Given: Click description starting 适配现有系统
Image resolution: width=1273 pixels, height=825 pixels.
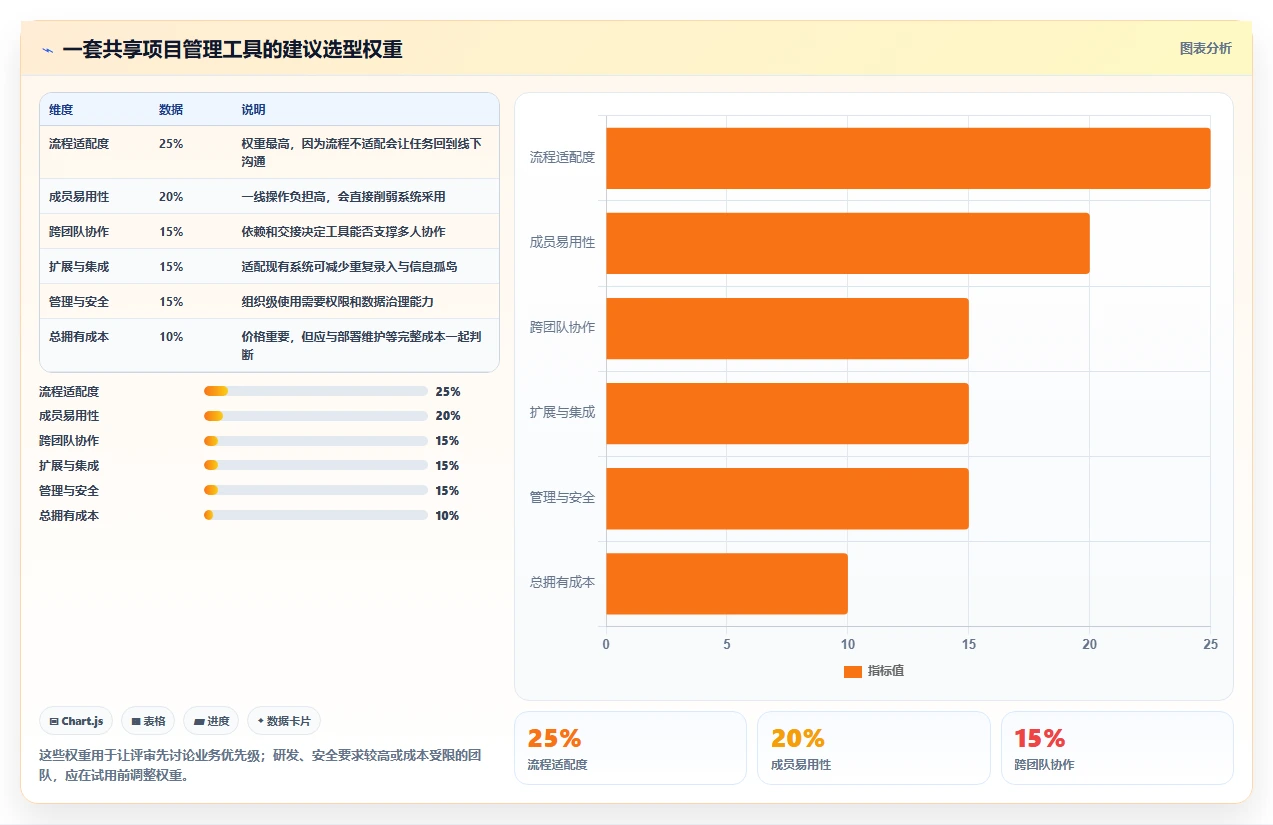Looking at the screenshot, I should [x=349, y=267].
